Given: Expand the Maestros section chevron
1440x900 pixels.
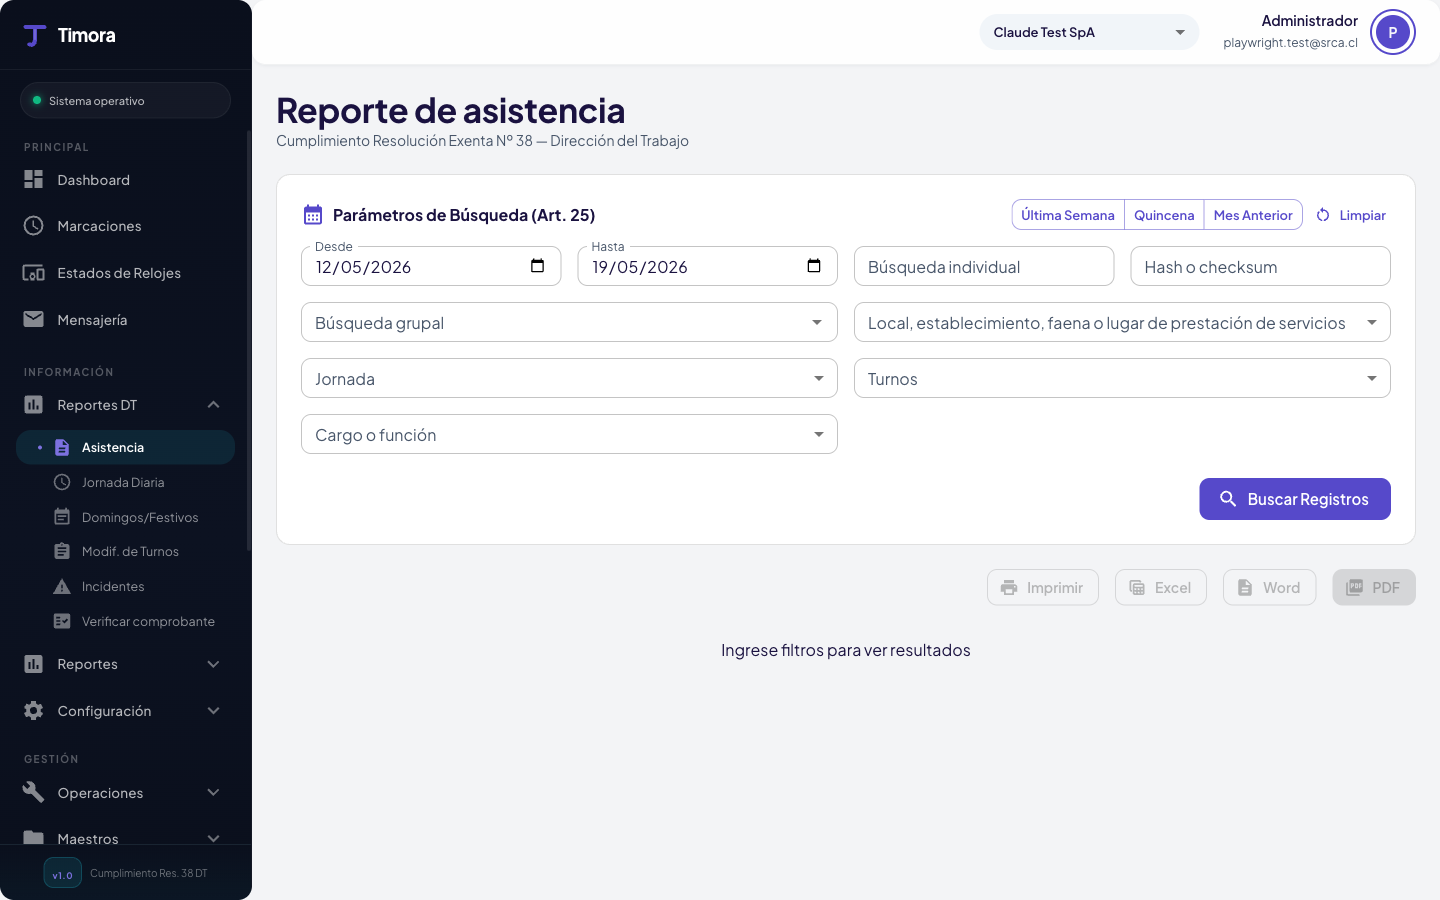Looking at the screenshot, I should pos(213,838).
